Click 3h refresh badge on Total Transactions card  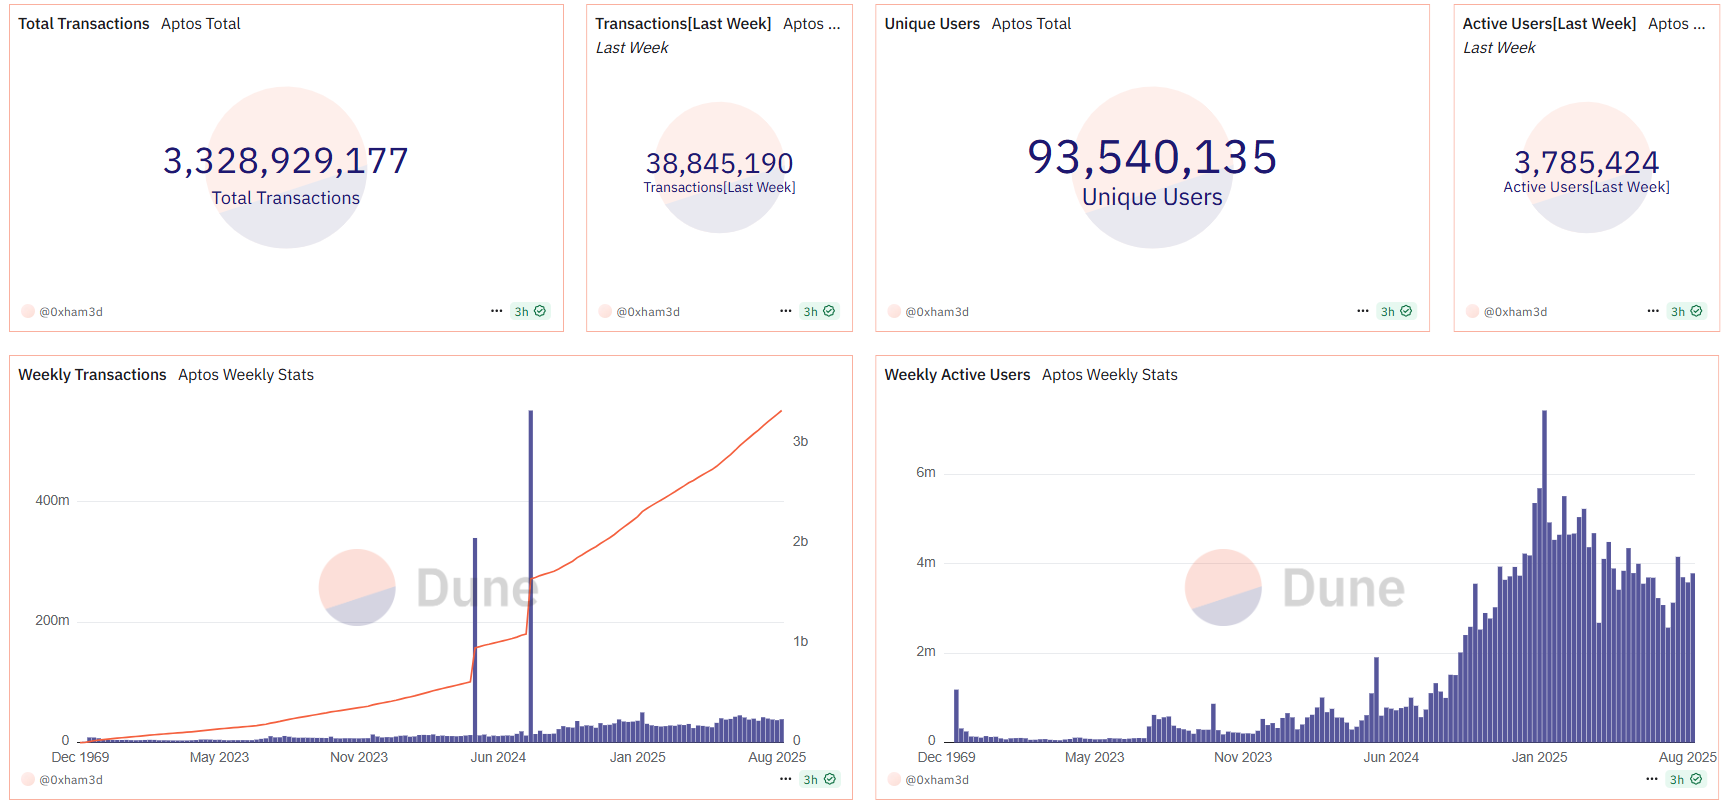[530, 311]
